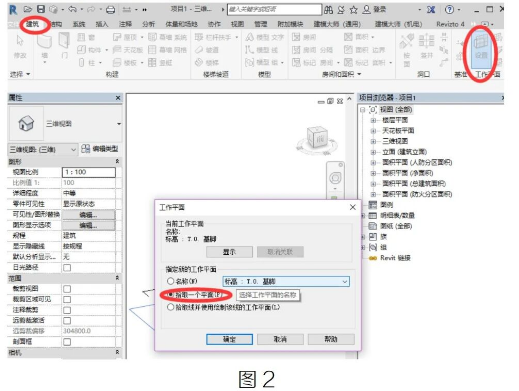519x391 pixels.
Task: Click 编辑... button for 可见性/图形替换
Action: click(x=88, y=215)
